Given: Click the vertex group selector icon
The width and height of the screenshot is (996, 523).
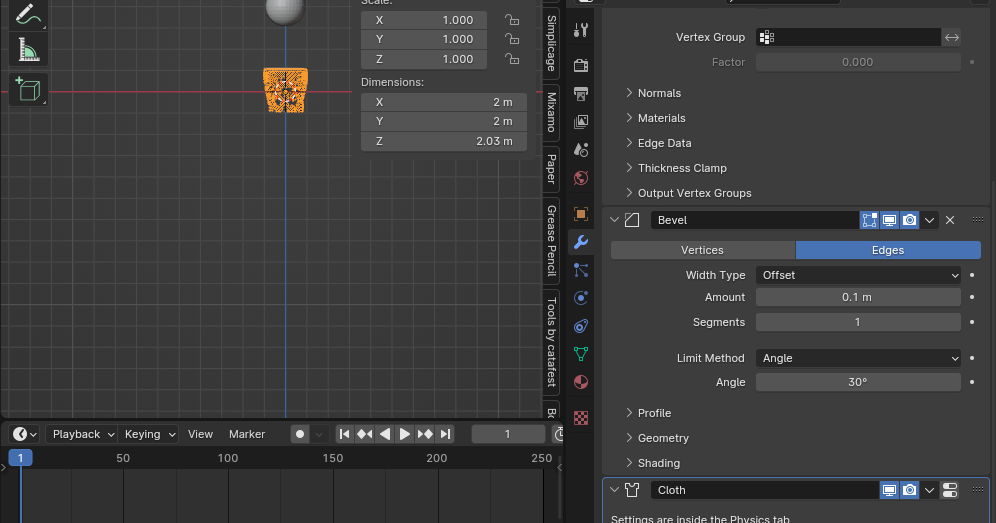Looking at the screenshot, I should coord(767,37).
